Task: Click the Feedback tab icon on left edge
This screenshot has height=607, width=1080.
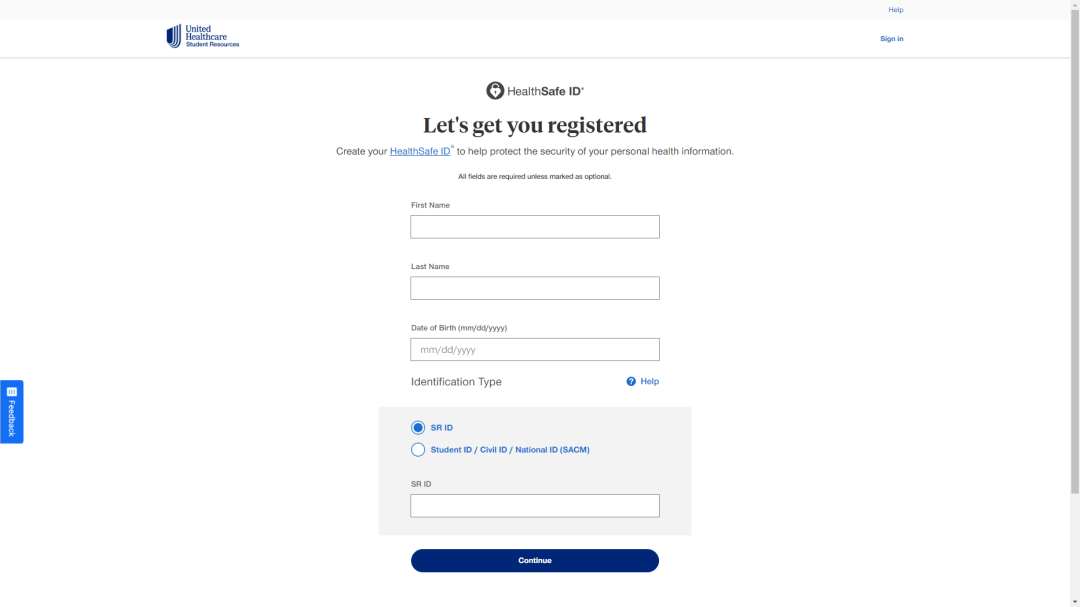Action: [12, 391]
